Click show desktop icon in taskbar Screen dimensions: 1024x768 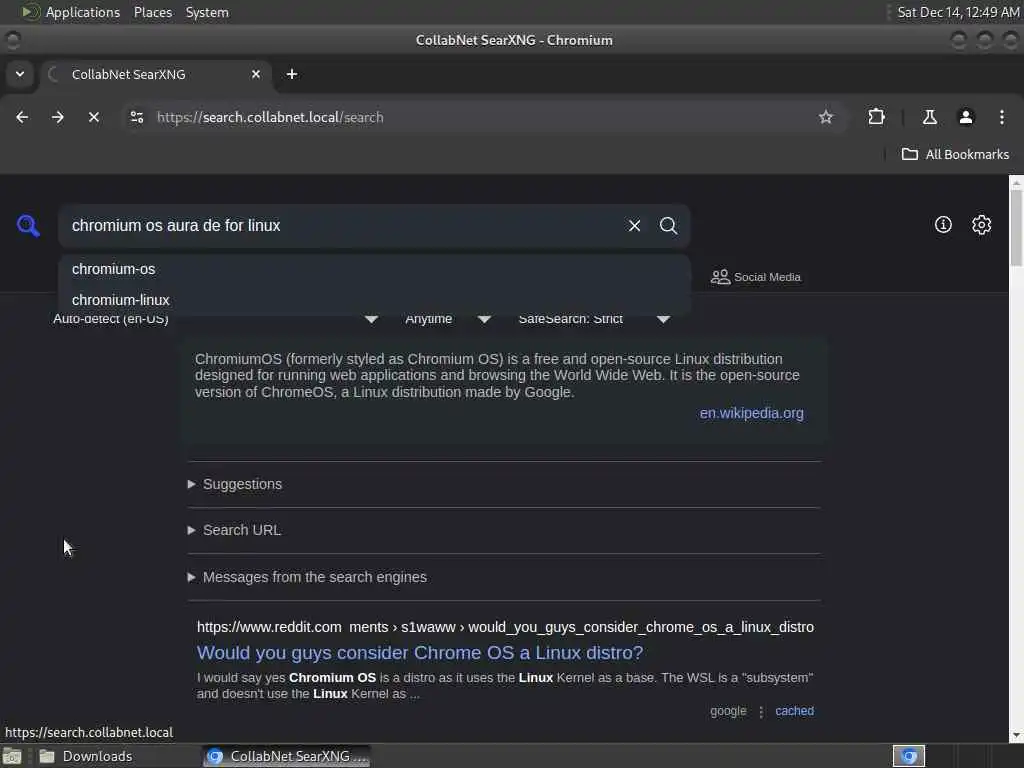(x=12, y=756)
